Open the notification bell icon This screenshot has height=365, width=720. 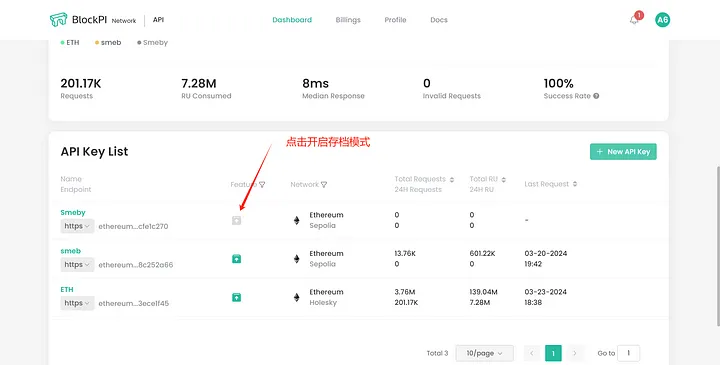point(634,20)
